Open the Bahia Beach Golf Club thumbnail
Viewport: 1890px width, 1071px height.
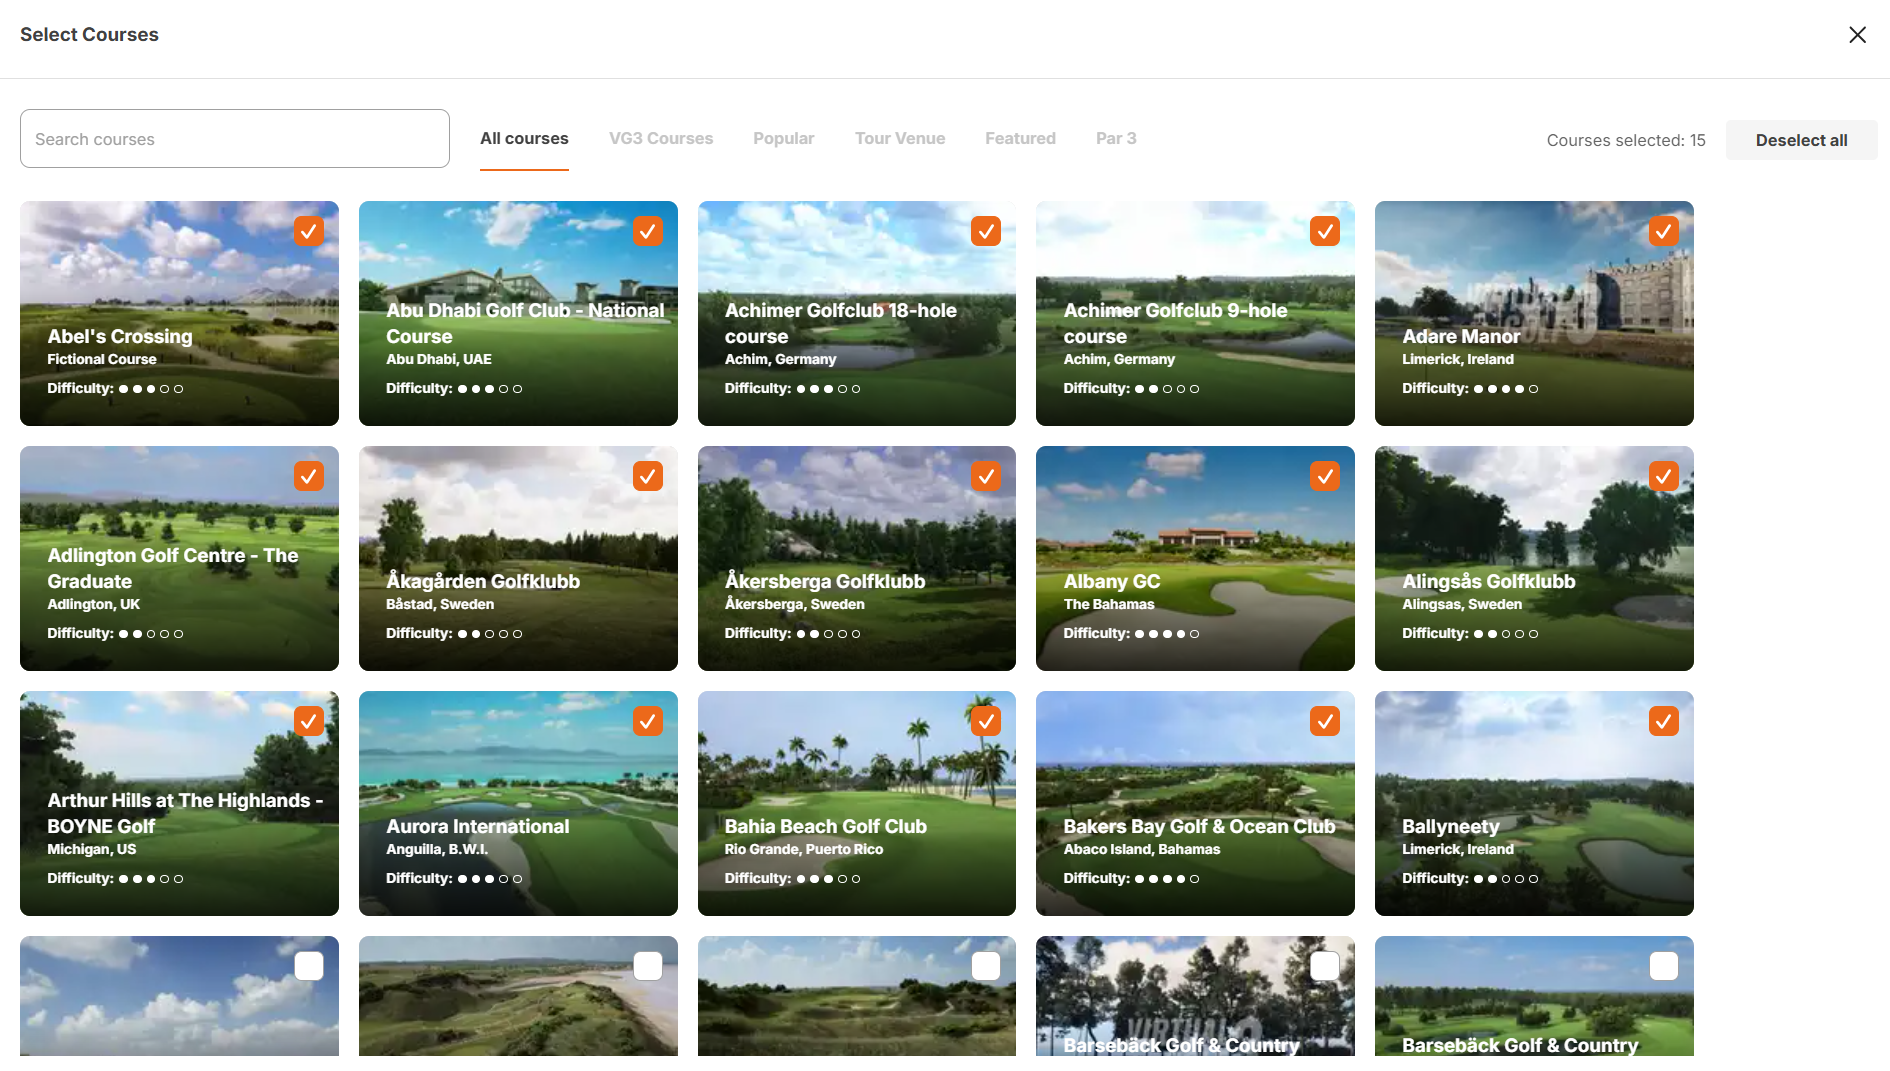coord(856,803)
